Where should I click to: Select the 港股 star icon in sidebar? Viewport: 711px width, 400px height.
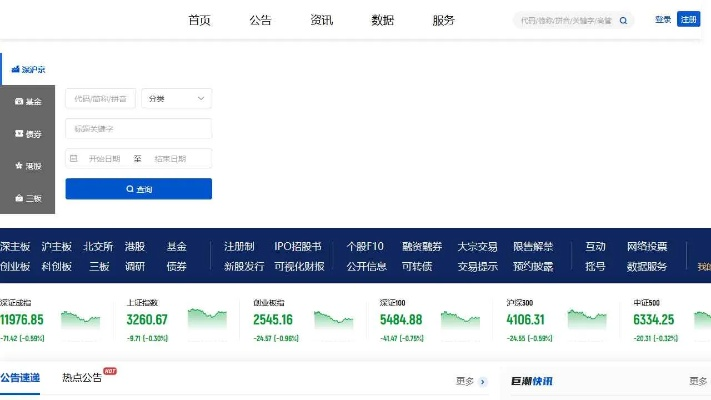point(20,166)
